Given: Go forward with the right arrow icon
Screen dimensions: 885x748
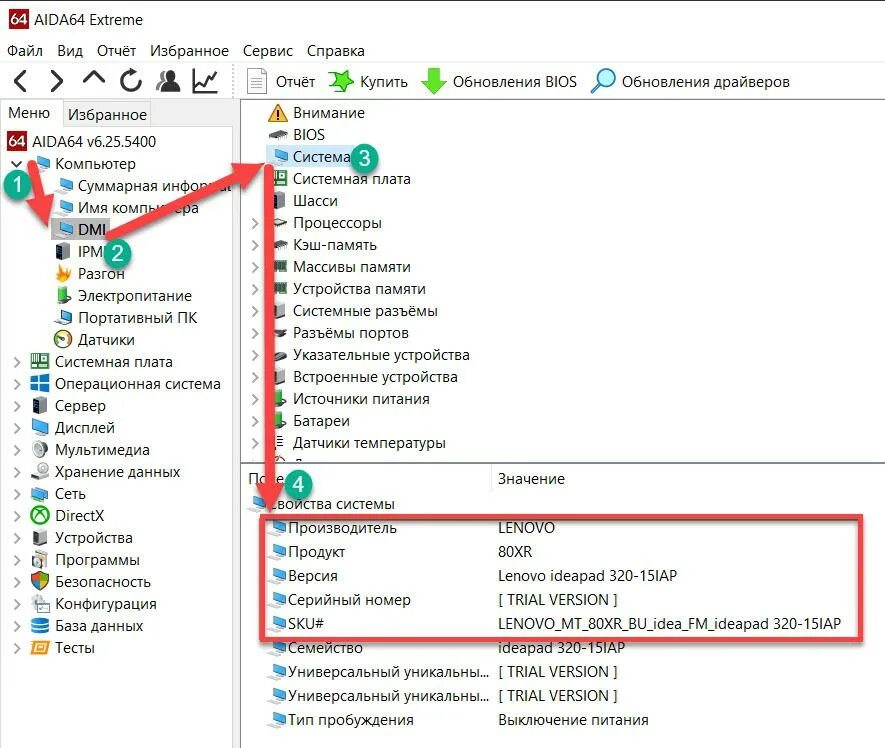Looking at the screenshot, I should tap(56, 81).
